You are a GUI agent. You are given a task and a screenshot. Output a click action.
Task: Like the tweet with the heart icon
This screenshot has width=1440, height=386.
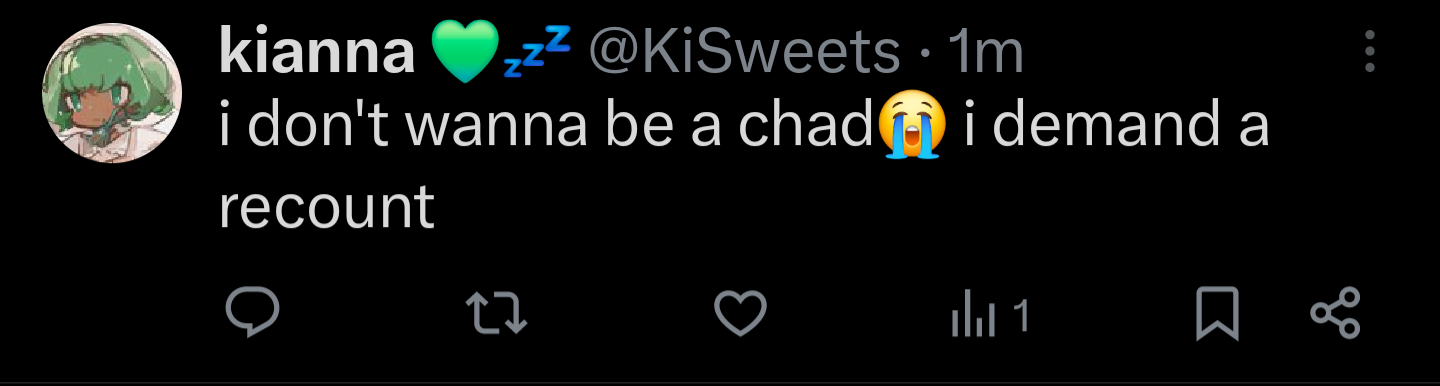pyautogui.click(x=741, y=314)
